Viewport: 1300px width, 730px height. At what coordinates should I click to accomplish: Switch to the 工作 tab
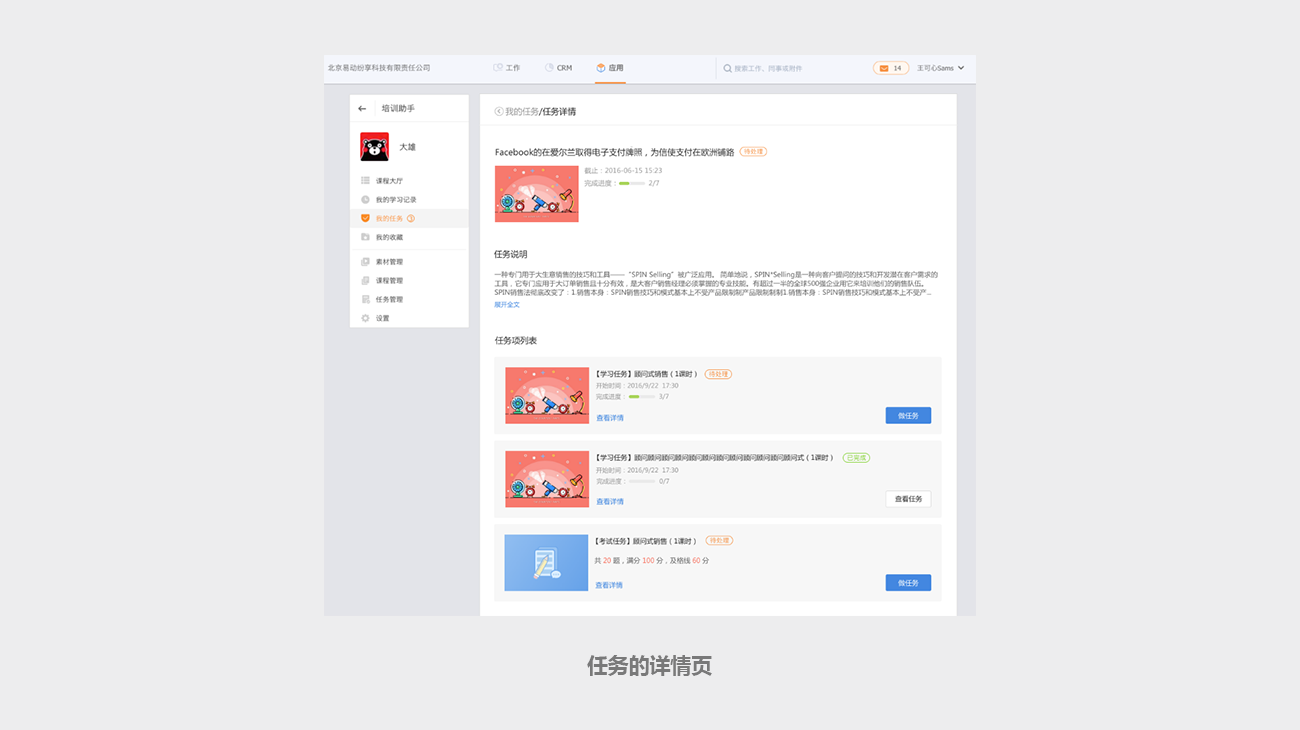coord(507,68)
